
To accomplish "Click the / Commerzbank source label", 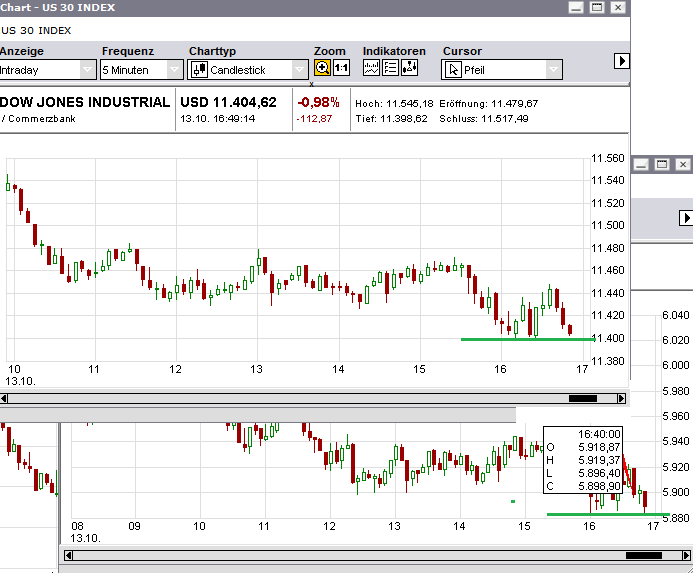I will (38, 118).
